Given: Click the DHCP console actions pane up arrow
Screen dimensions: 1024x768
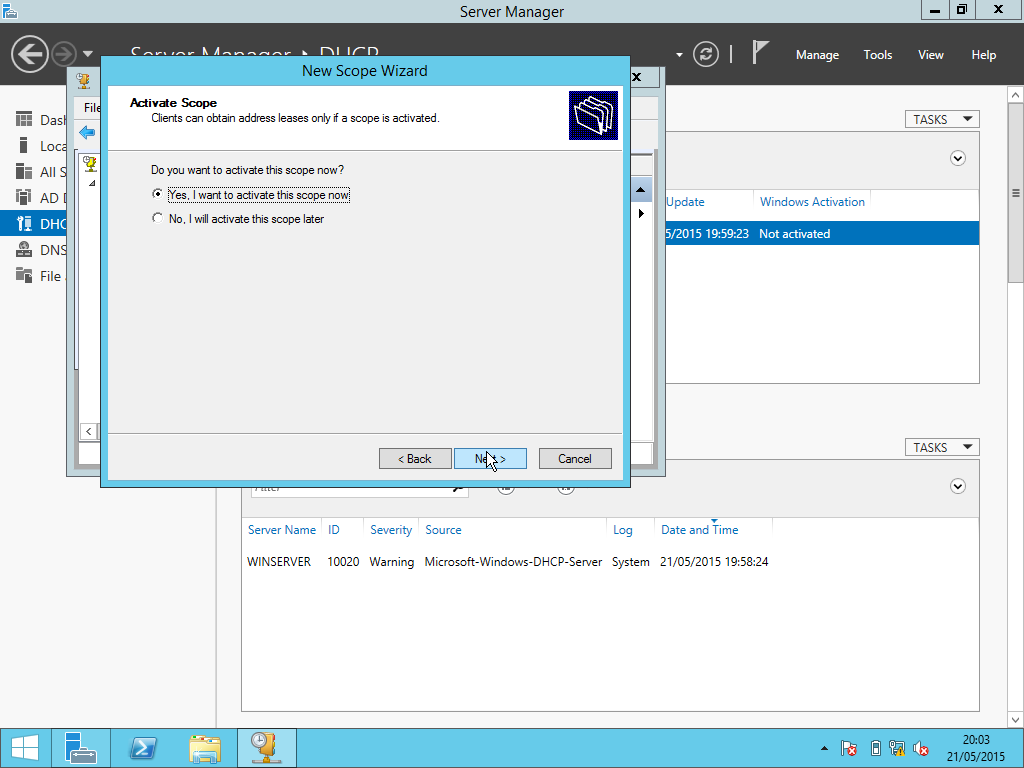Looking at the screenshot, I should (640, 189).
